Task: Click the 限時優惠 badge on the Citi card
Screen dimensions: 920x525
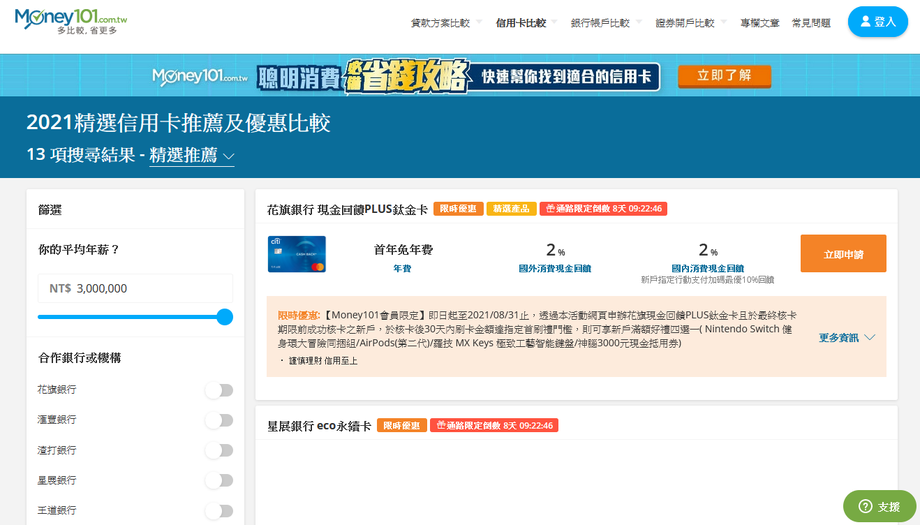Action: coord(458,209)
